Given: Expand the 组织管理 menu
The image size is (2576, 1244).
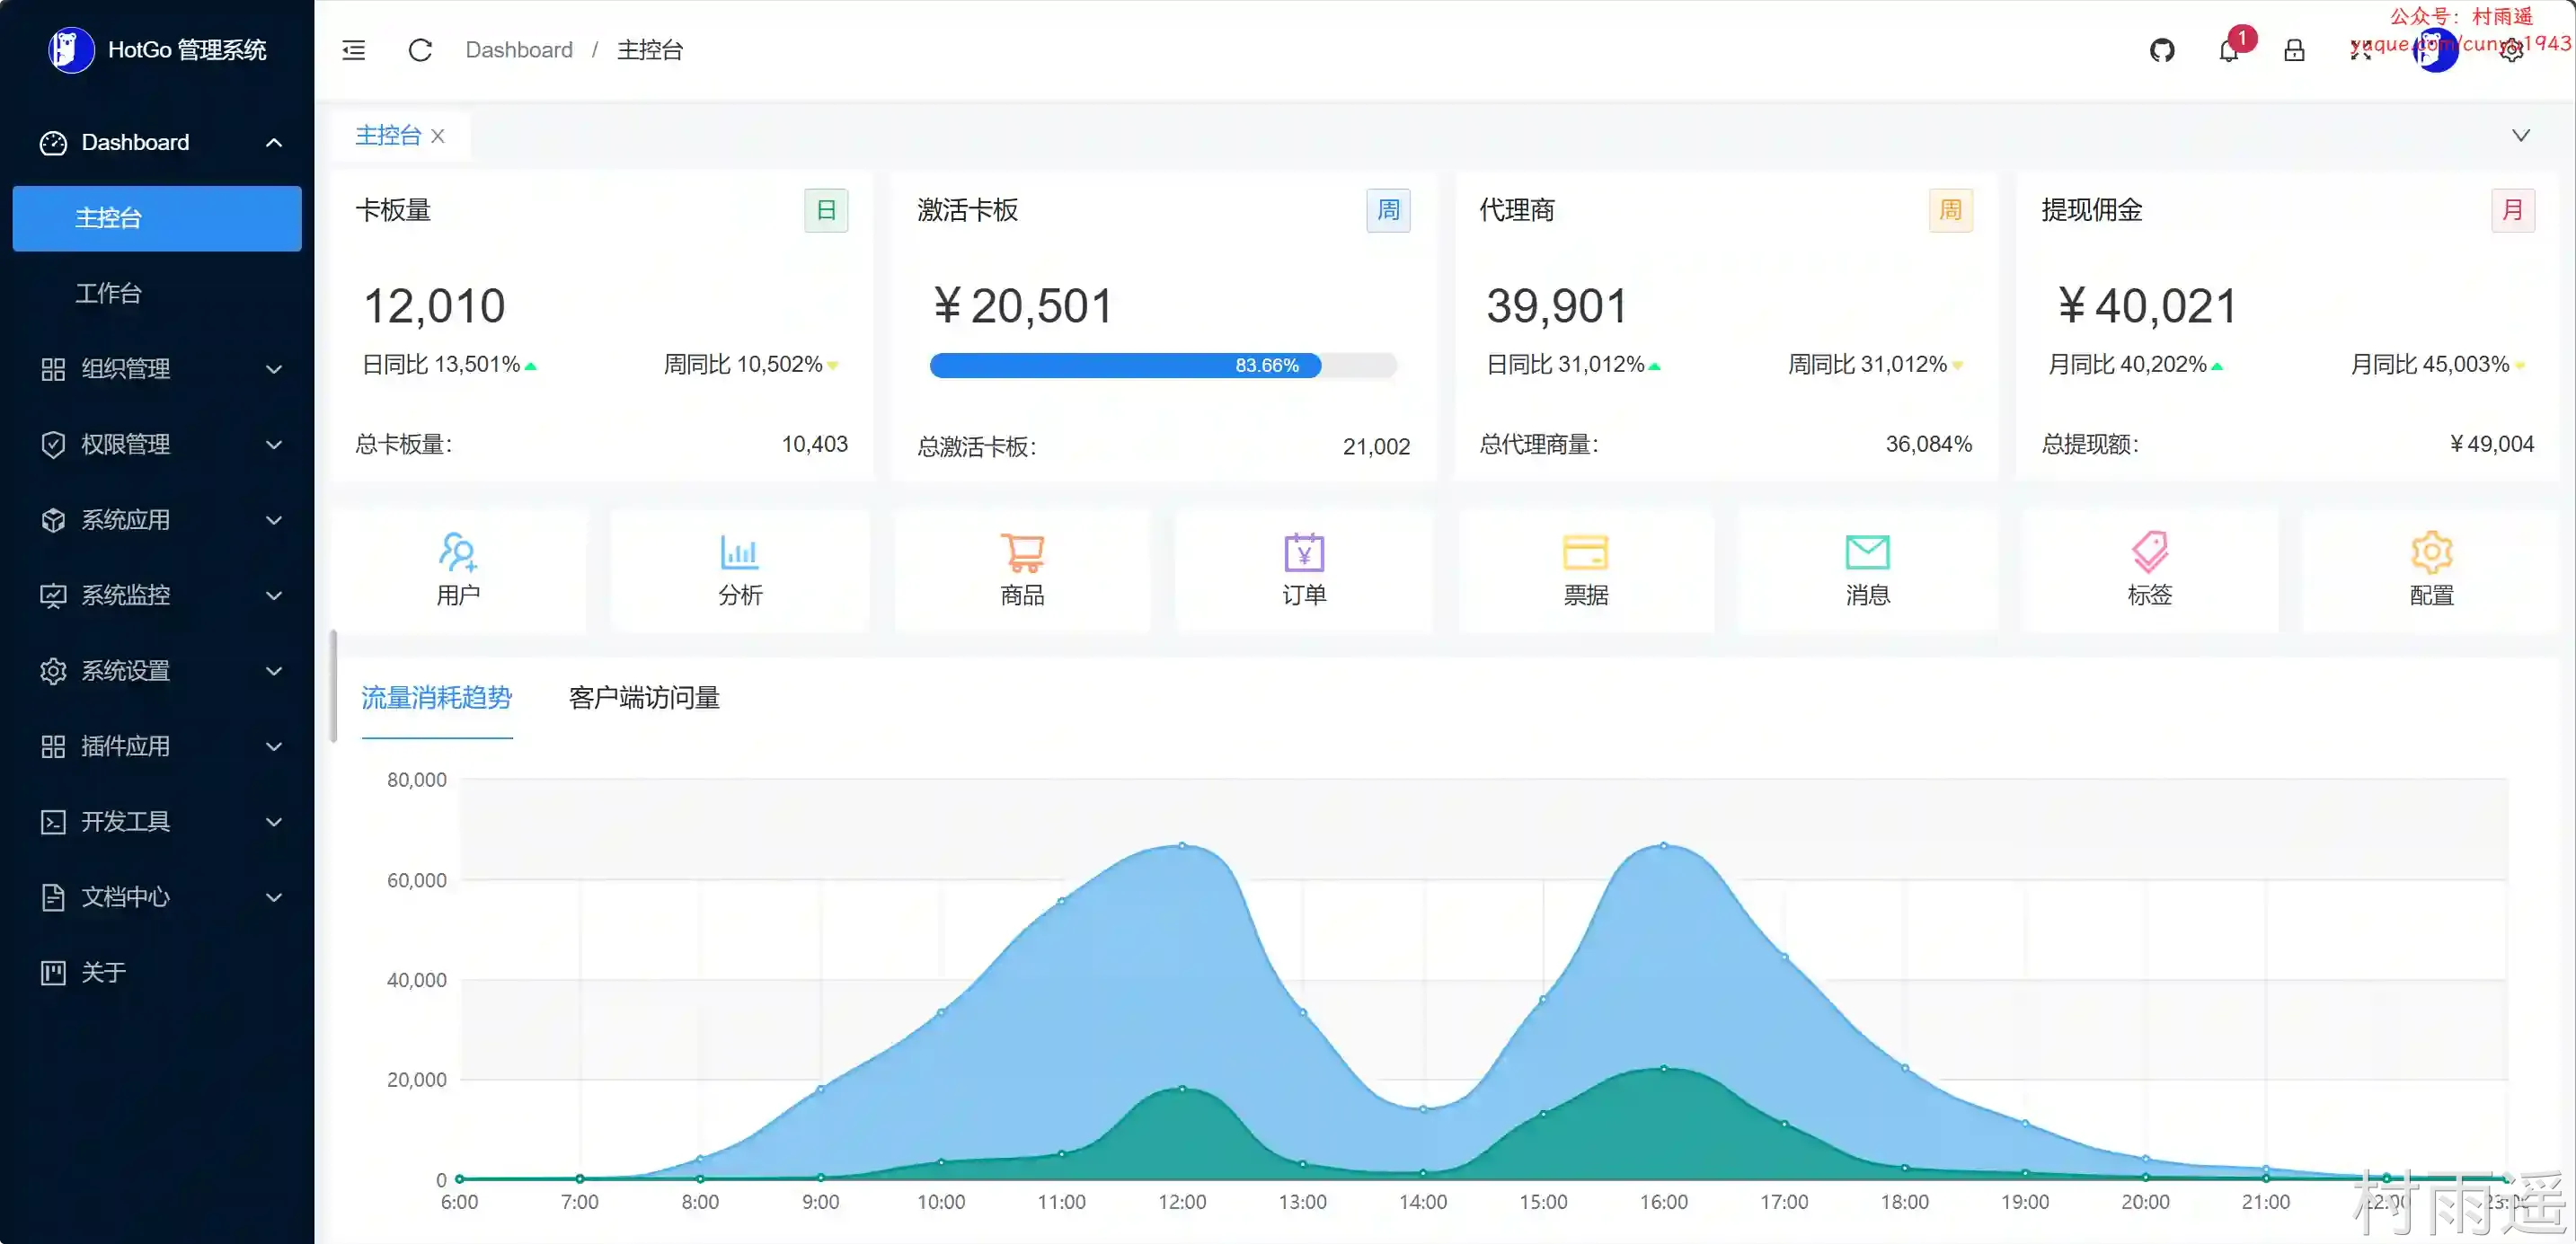Looking at the screenshot, I should tap(158, 369).
